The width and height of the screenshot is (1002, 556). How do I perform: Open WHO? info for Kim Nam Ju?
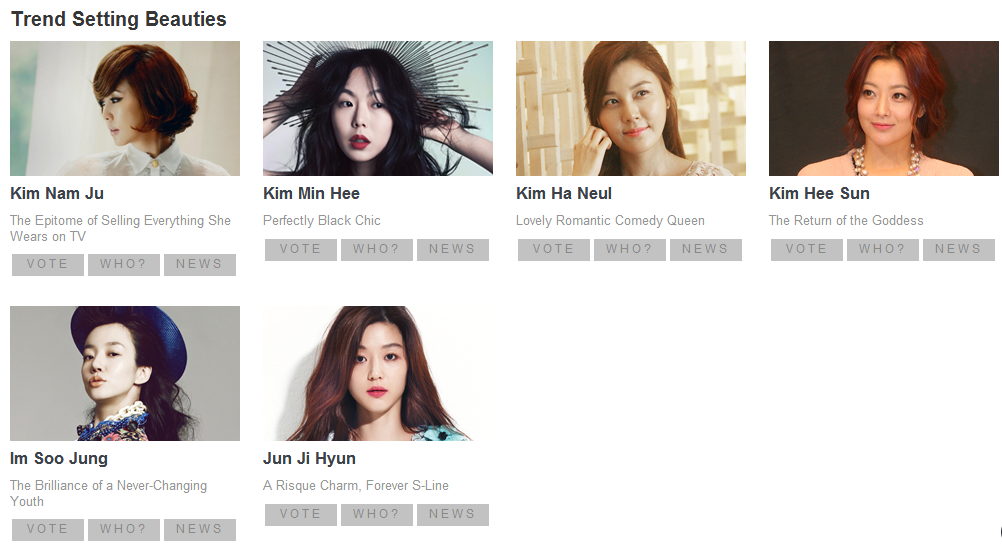[x=124, y=265]
